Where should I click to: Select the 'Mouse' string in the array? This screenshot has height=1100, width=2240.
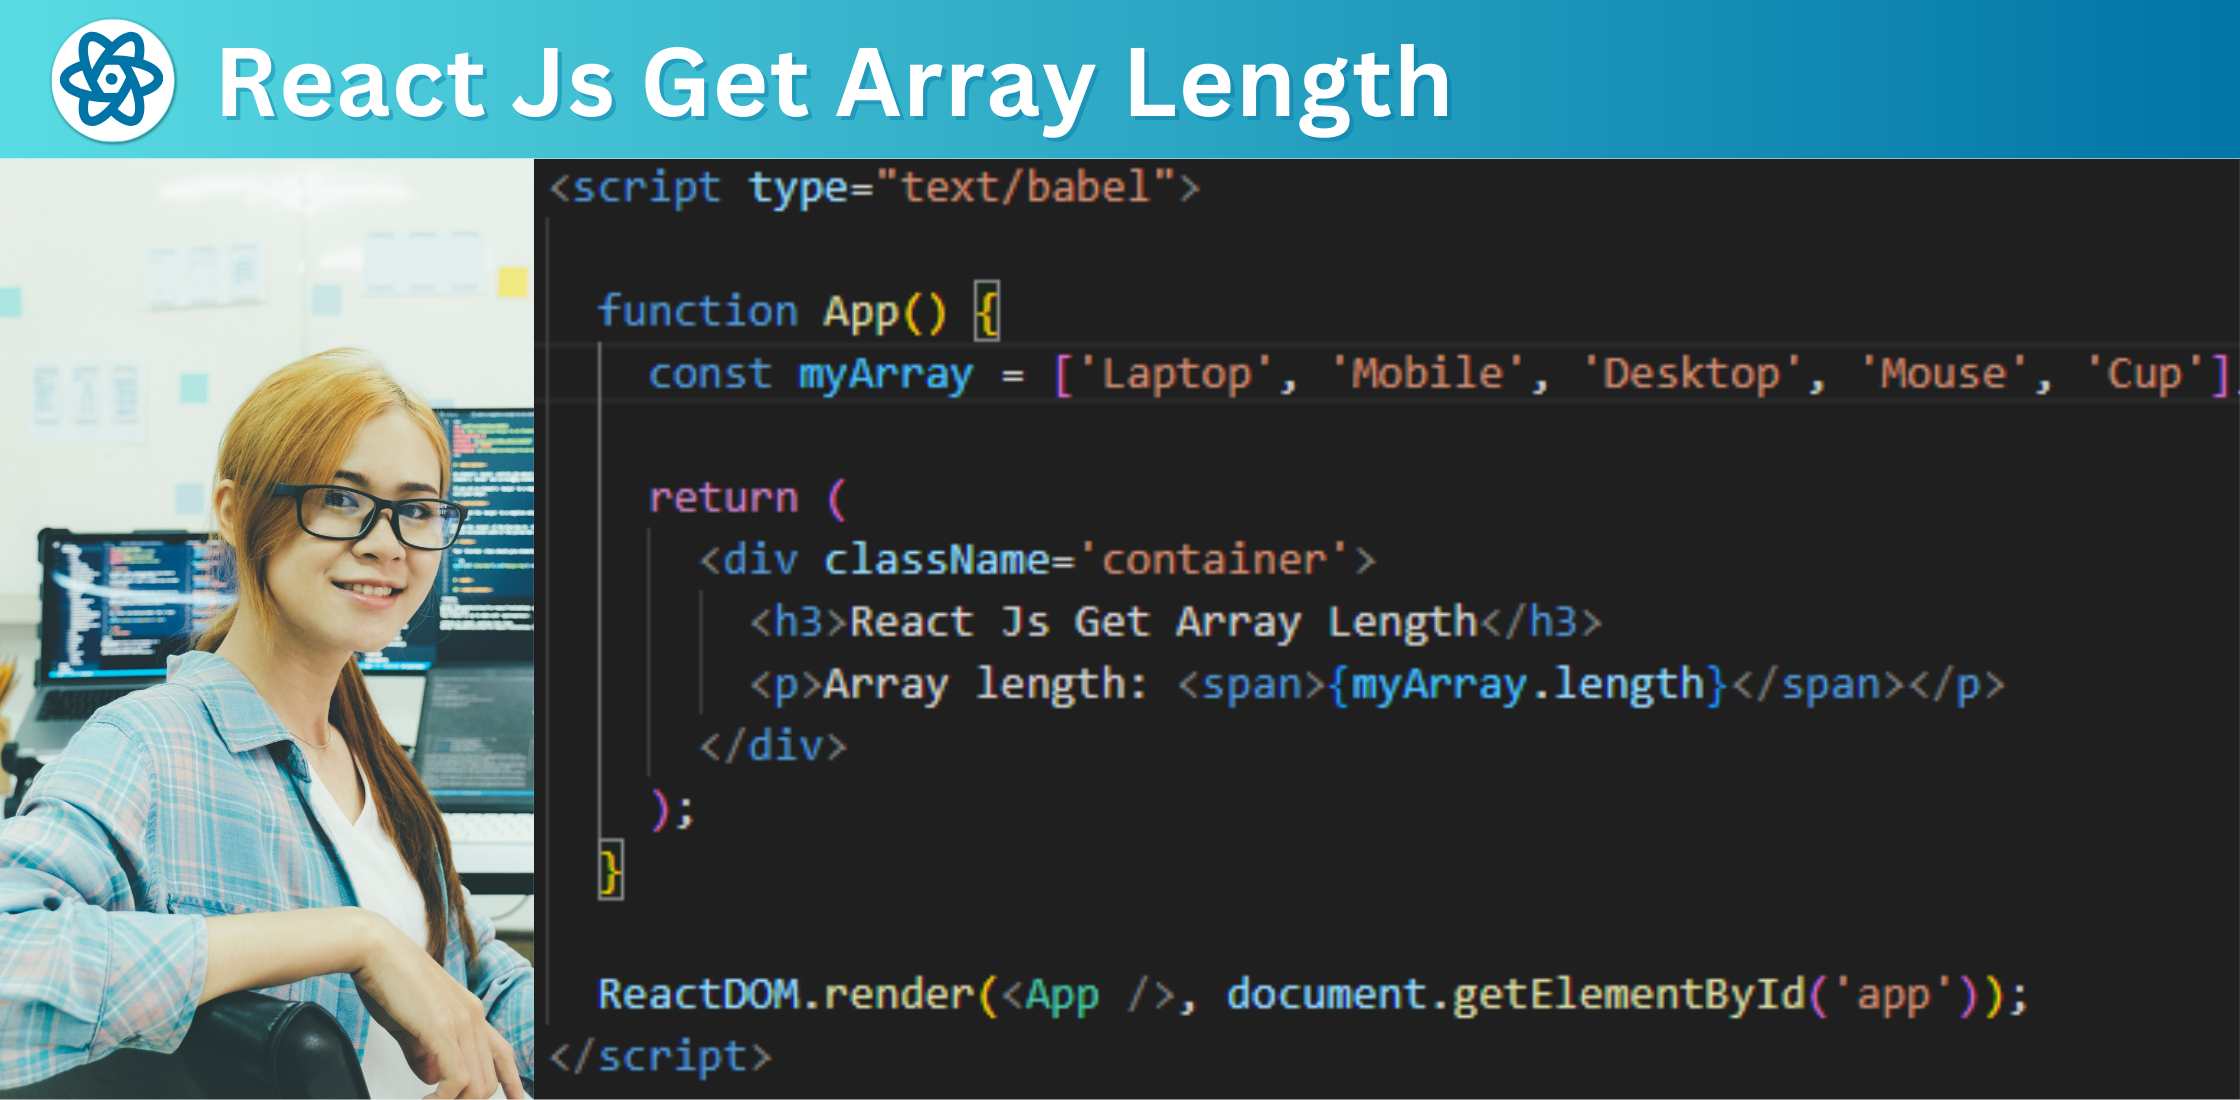pyautogui.click(x=1943, y=375)
